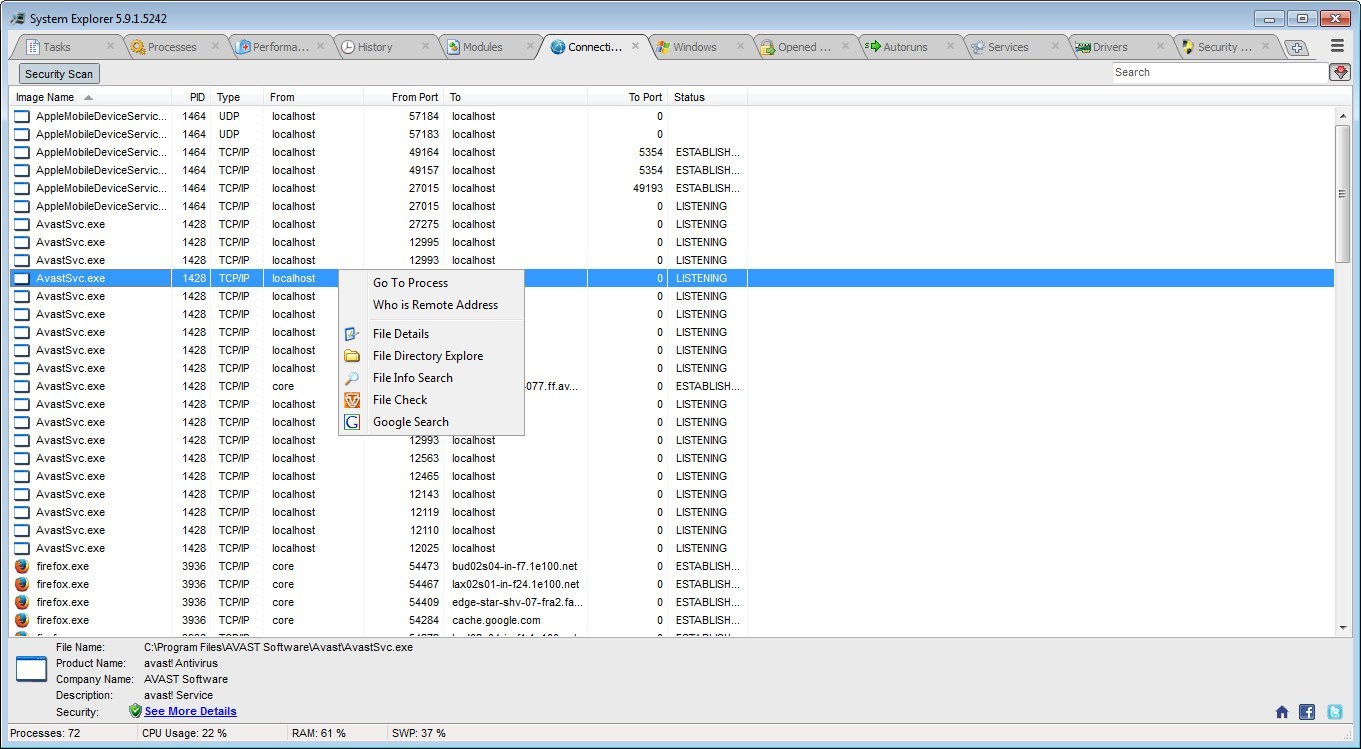Viewport: 1361px width, 749px height.
Task: Switch to the Processes tab
Action: click(172, 47)
